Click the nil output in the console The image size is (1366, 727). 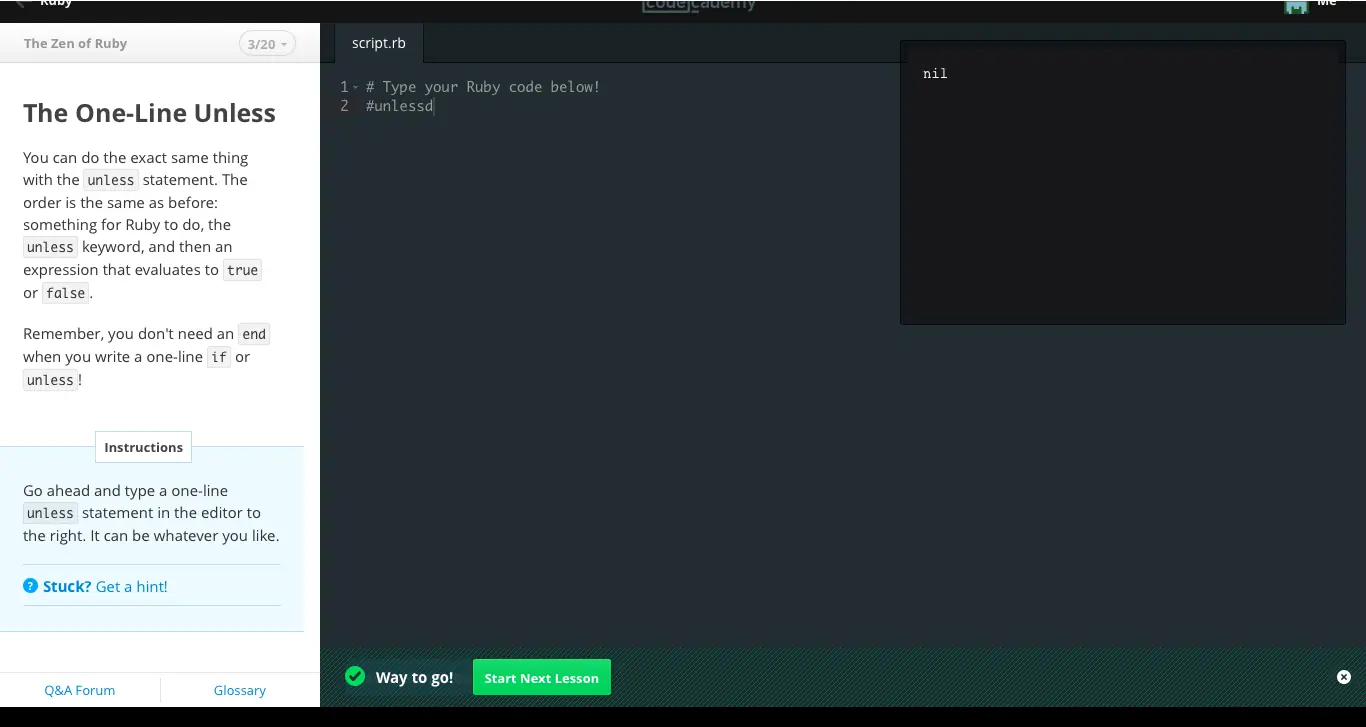coord(935,73)
